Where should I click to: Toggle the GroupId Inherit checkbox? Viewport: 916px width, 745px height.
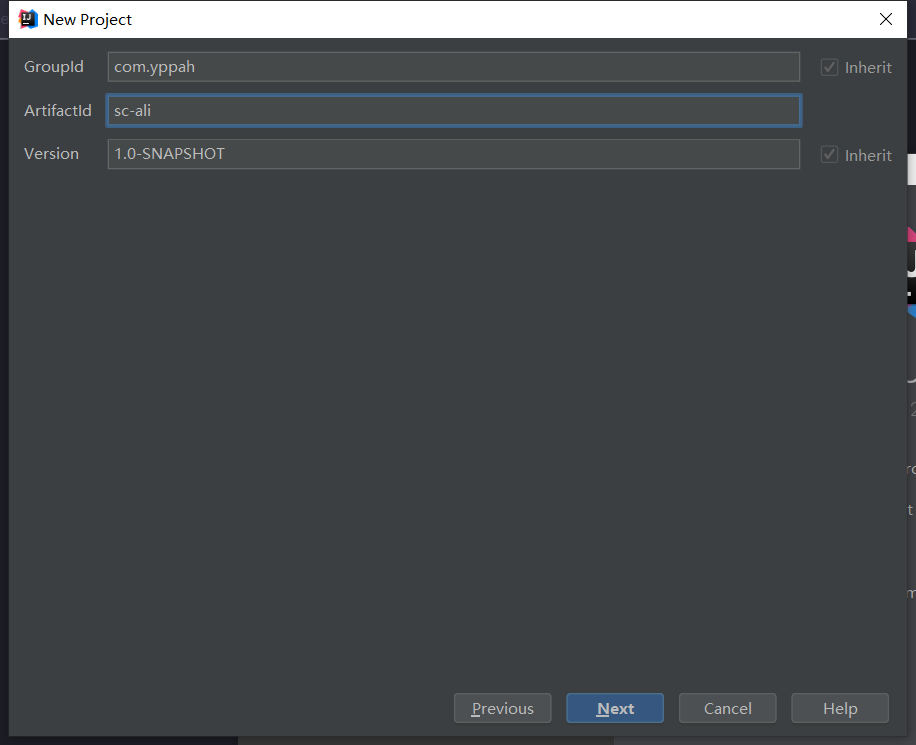[829, 67]
